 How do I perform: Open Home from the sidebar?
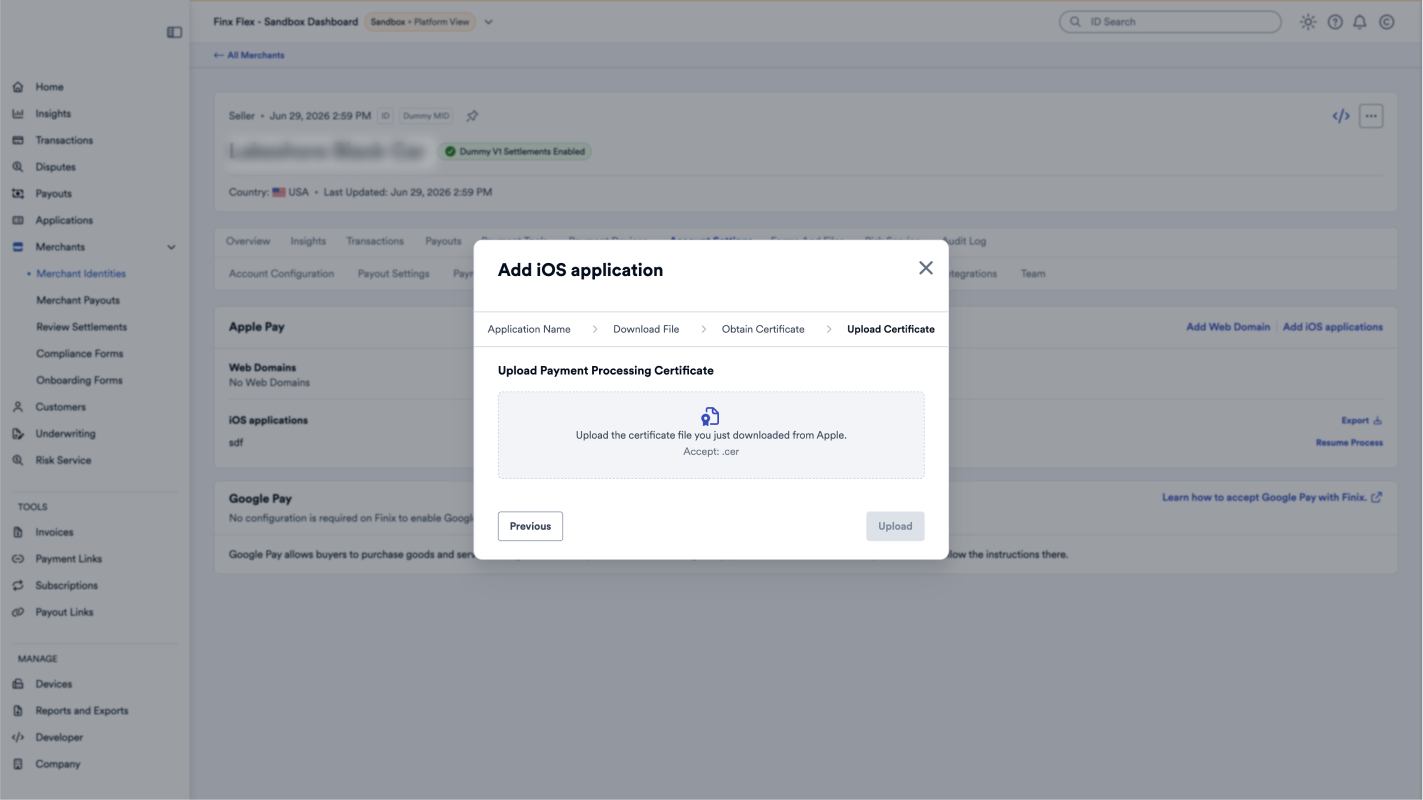(x=49, y=87)
